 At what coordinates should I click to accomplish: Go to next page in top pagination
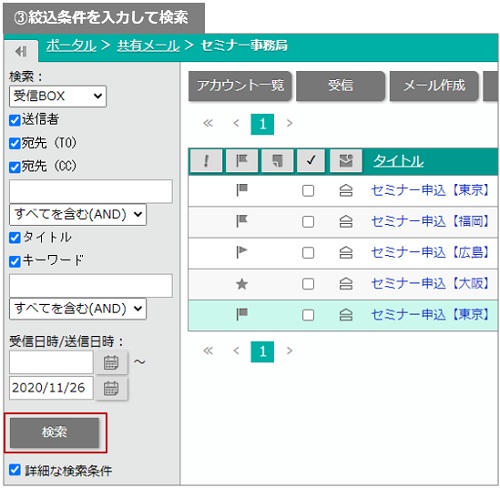pyautogui.click(x=289, y=123)
